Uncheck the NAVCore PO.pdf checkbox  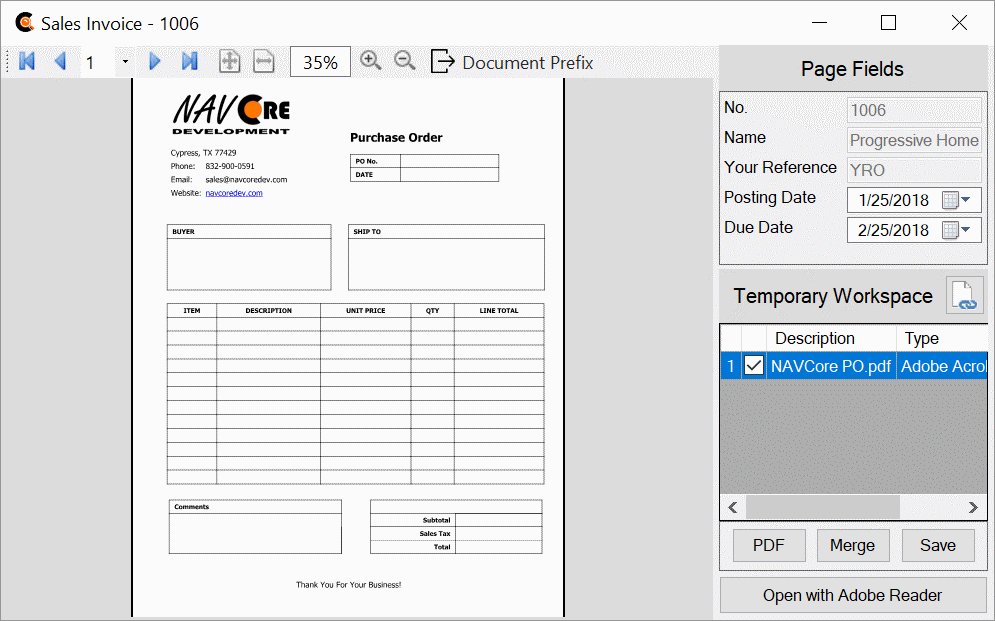(x=753, y=365)
